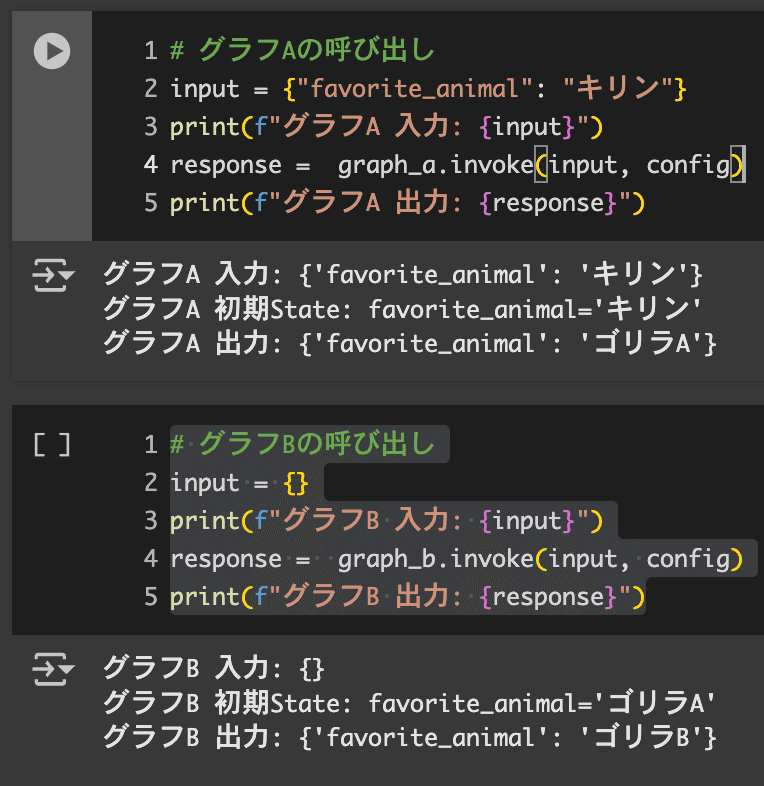This screenshot has height=786, width=764.
Task: Open the Graph B cell output options icon
Action: 53,669
